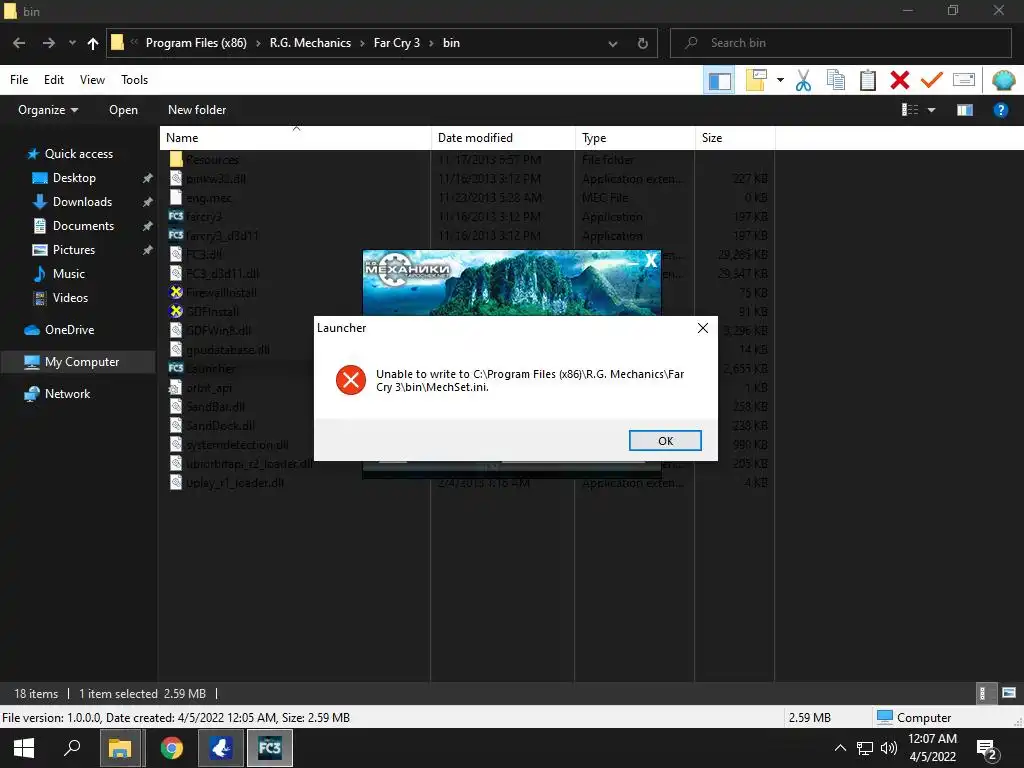
Task: Go forward in folder history
Action: pos(48,43)
